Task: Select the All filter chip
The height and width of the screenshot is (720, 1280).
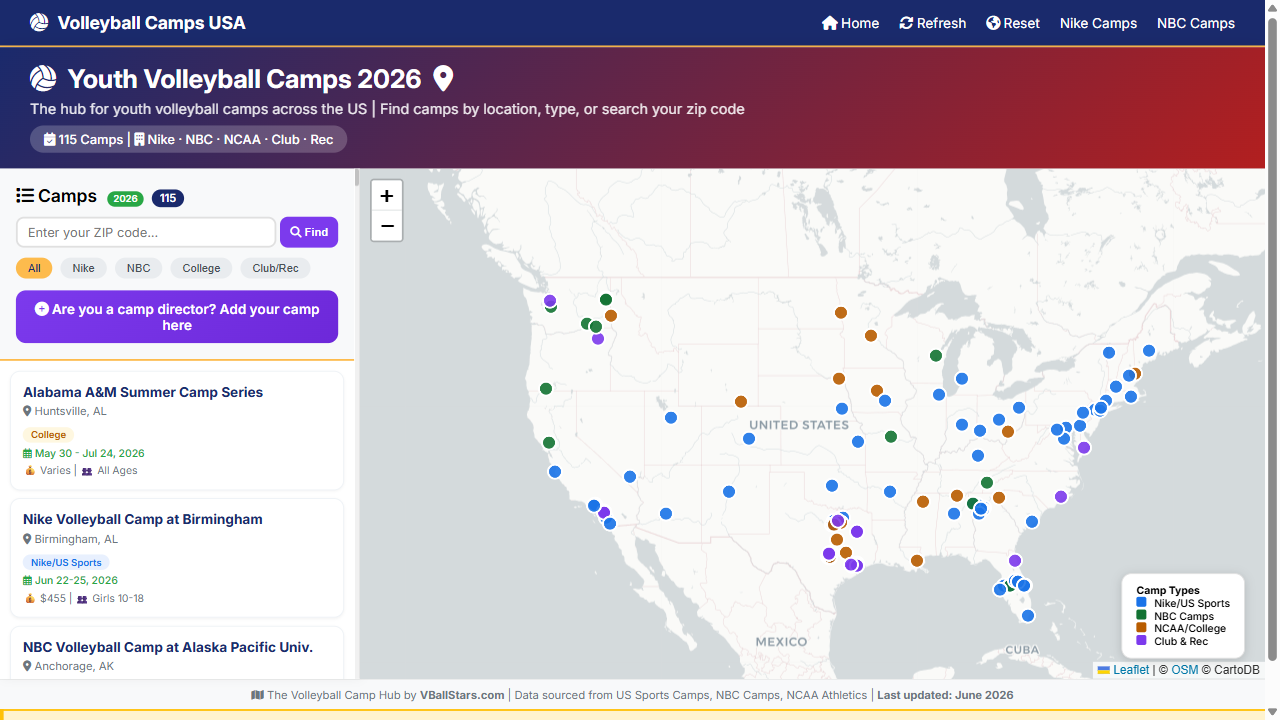Action: (x=34, y=268)
